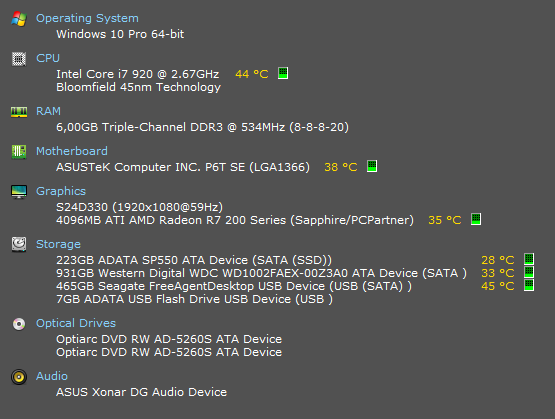The height and width of the screenshot is (419, 555).
Task: Open the CPU section heading link
Action: [48, 58]
